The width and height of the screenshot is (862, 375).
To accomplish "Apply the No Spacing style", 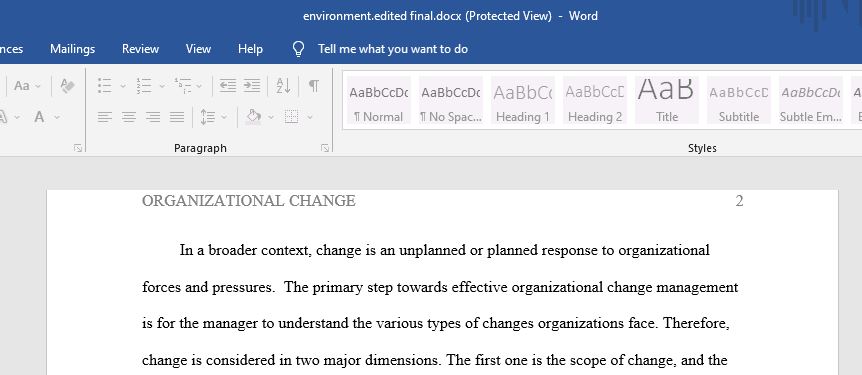I will point(451,100).
